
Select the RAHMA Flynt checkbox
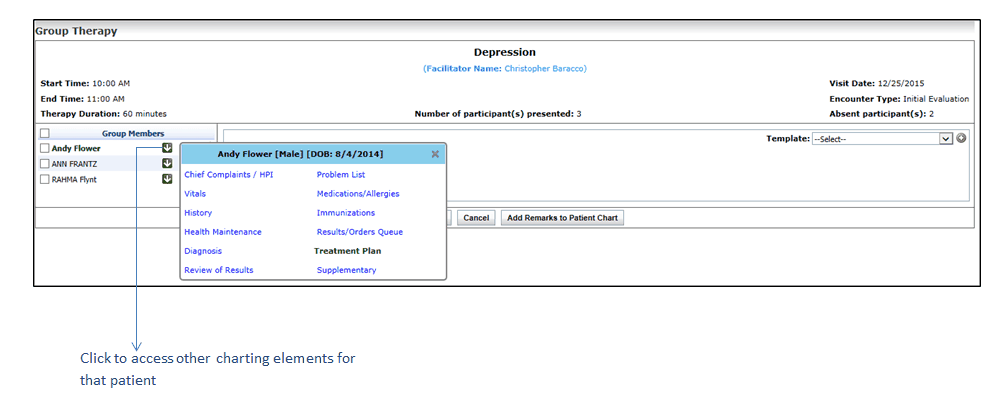click(x=45, y=180)
